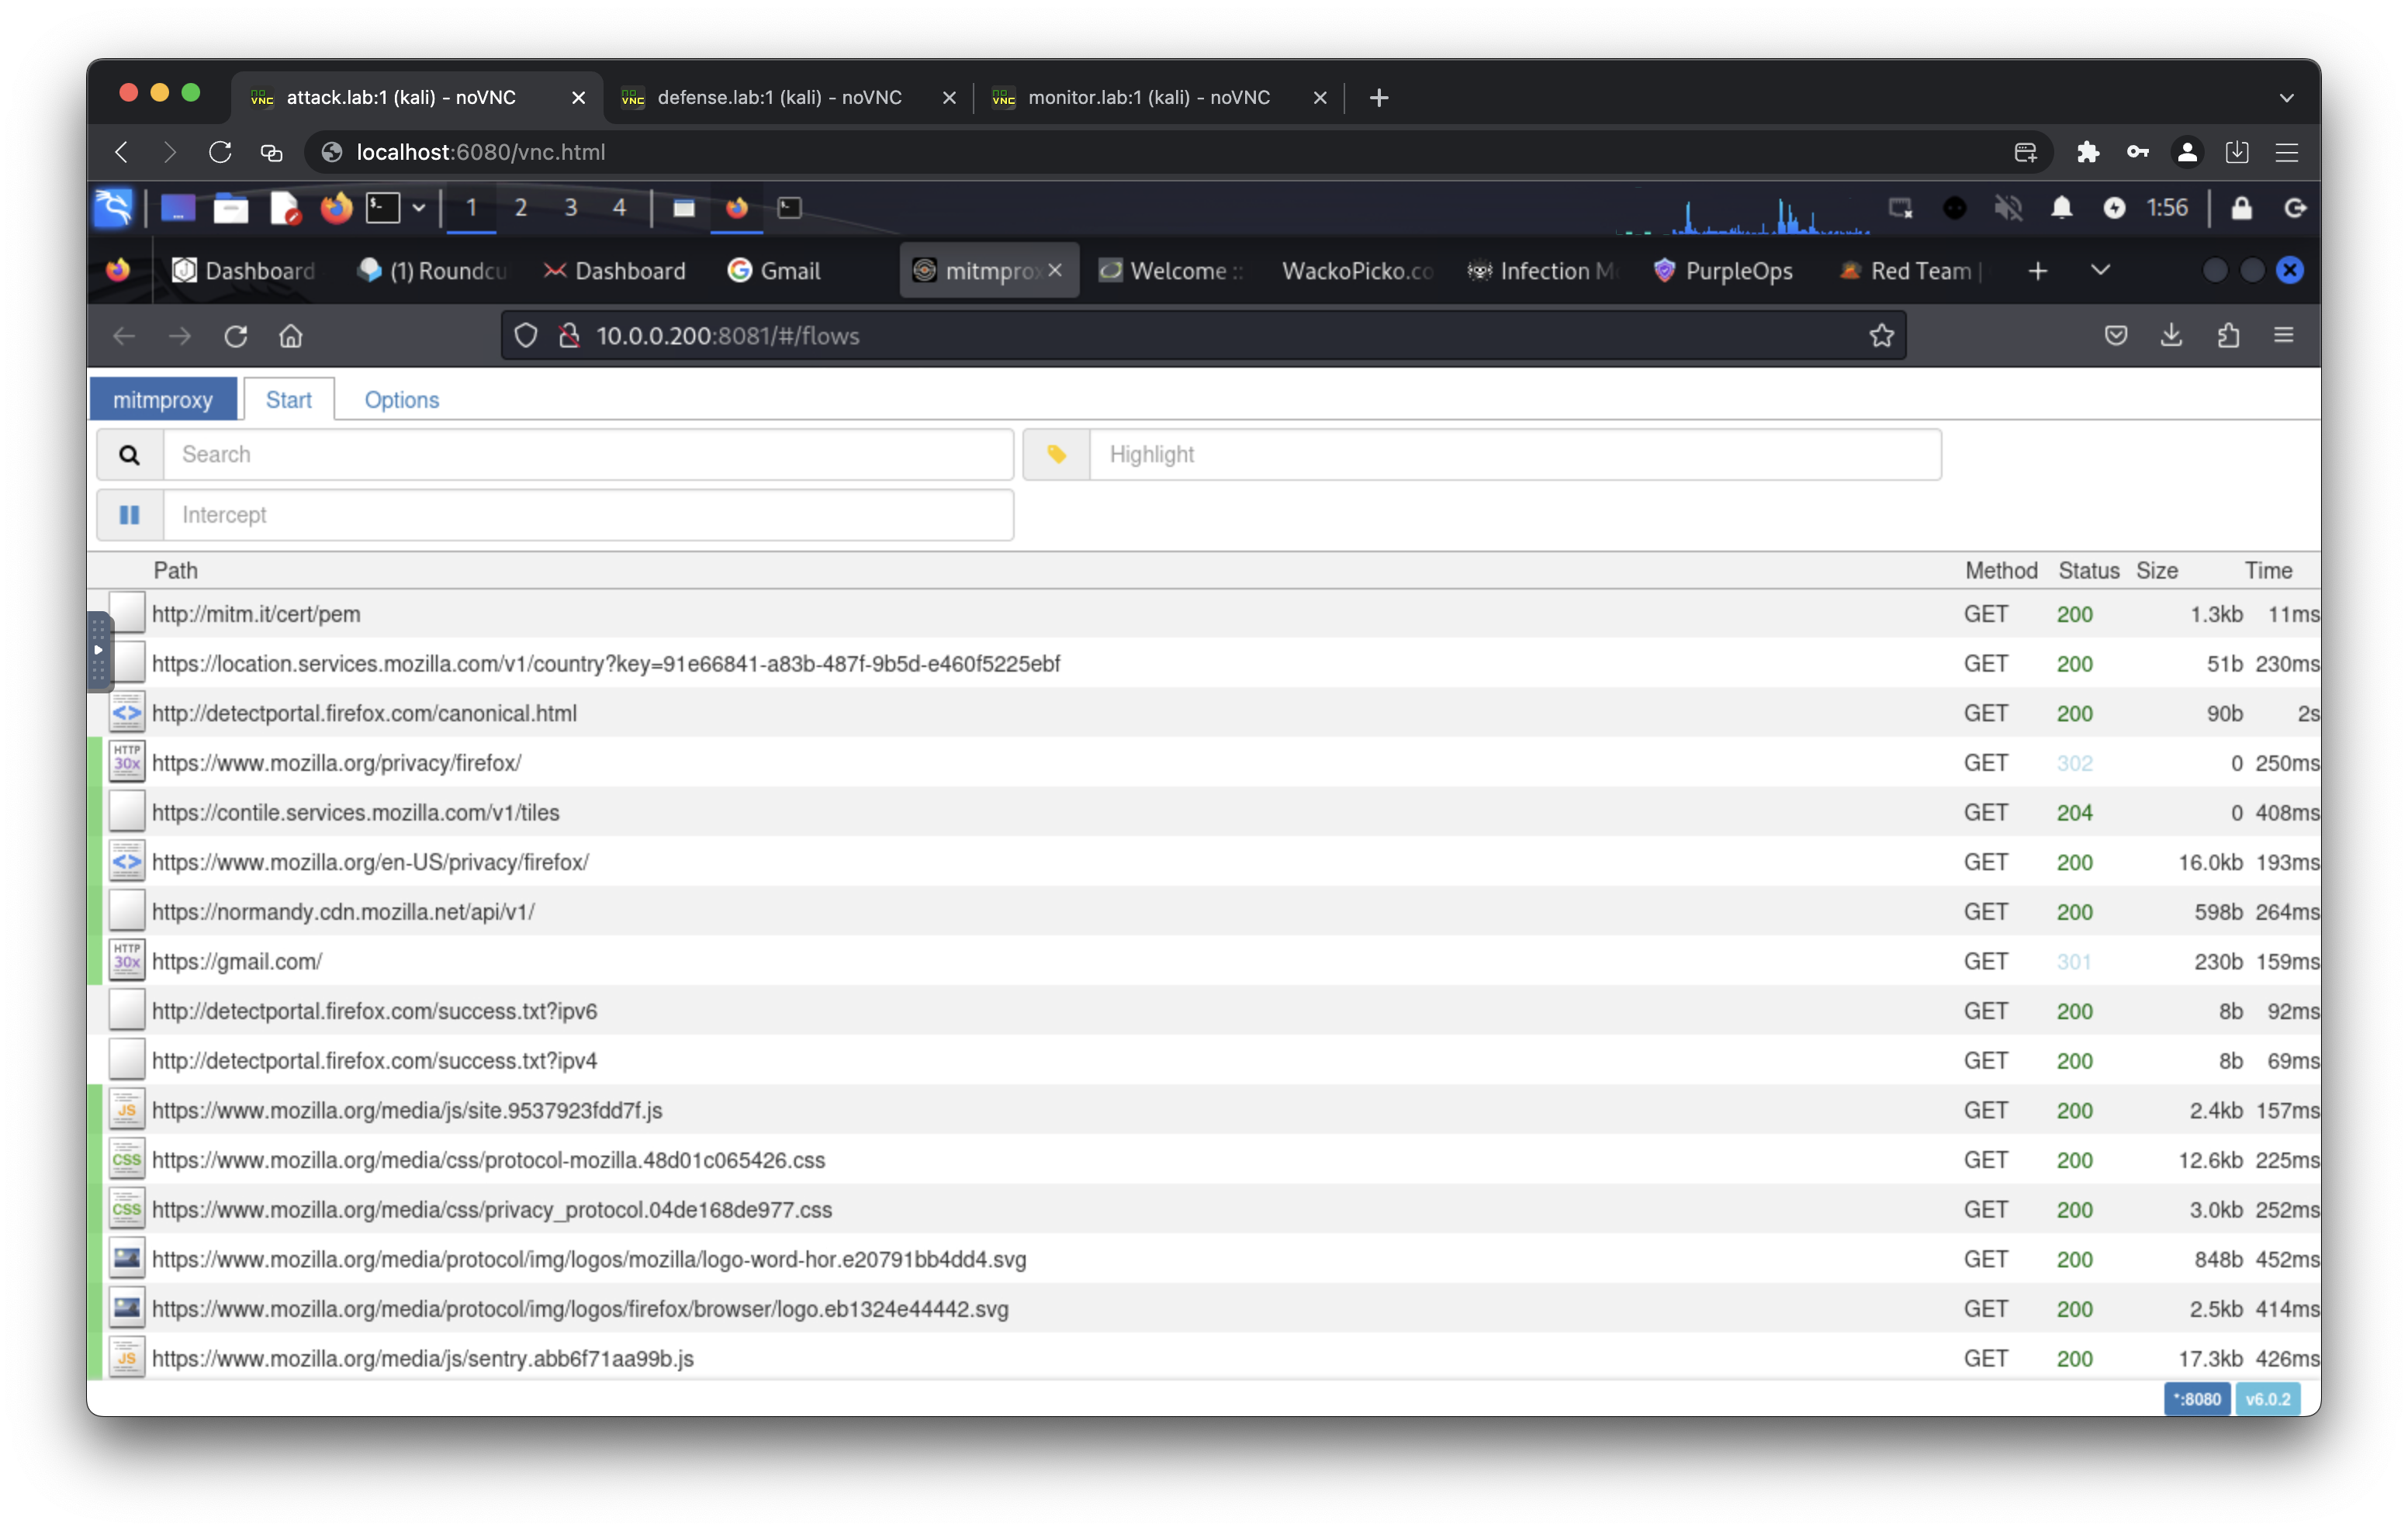
Task: Click the Kali notification bell icon
Action: coord(2061,208)
